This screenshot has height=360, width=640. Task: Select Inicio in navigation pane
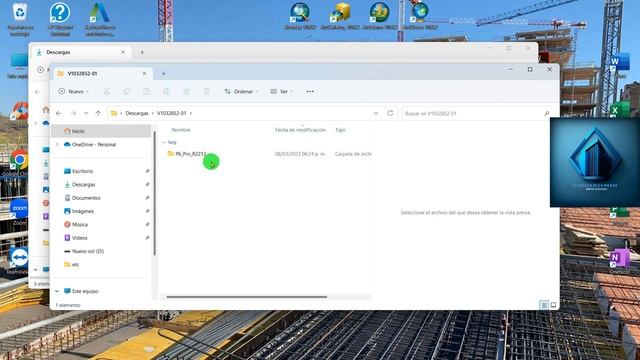[x=101, y=131]
